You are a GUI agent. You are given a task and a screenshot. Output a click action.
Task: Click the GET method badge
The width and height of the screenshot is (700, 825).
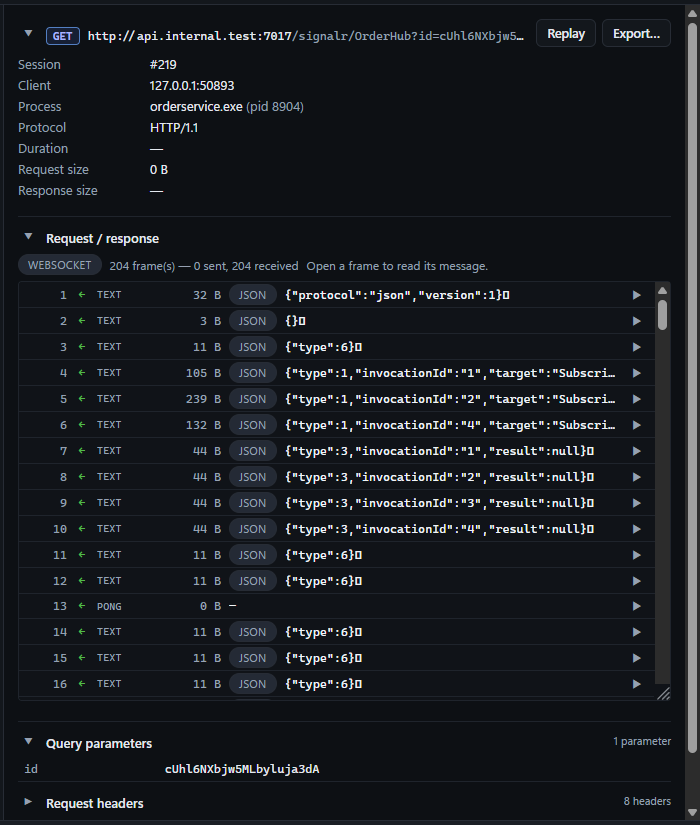(63, 36)
